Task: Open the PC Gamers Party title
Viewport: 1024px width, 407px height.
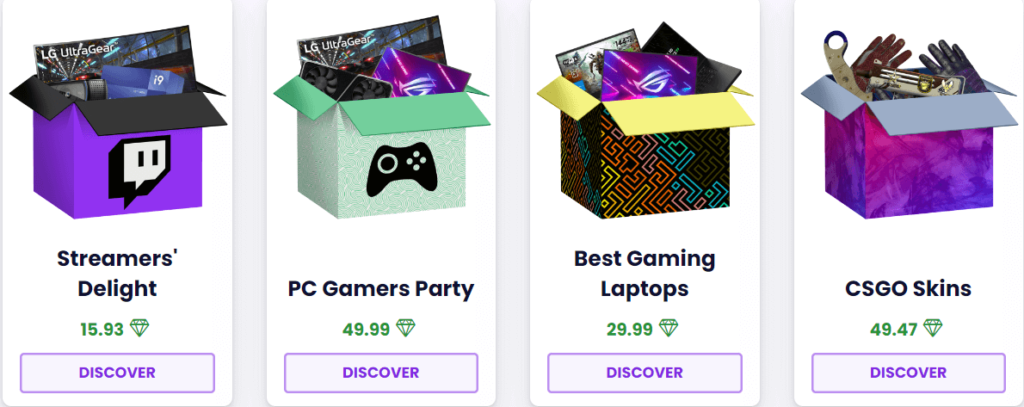Action: pyautogui.click(x=381, y=288)
